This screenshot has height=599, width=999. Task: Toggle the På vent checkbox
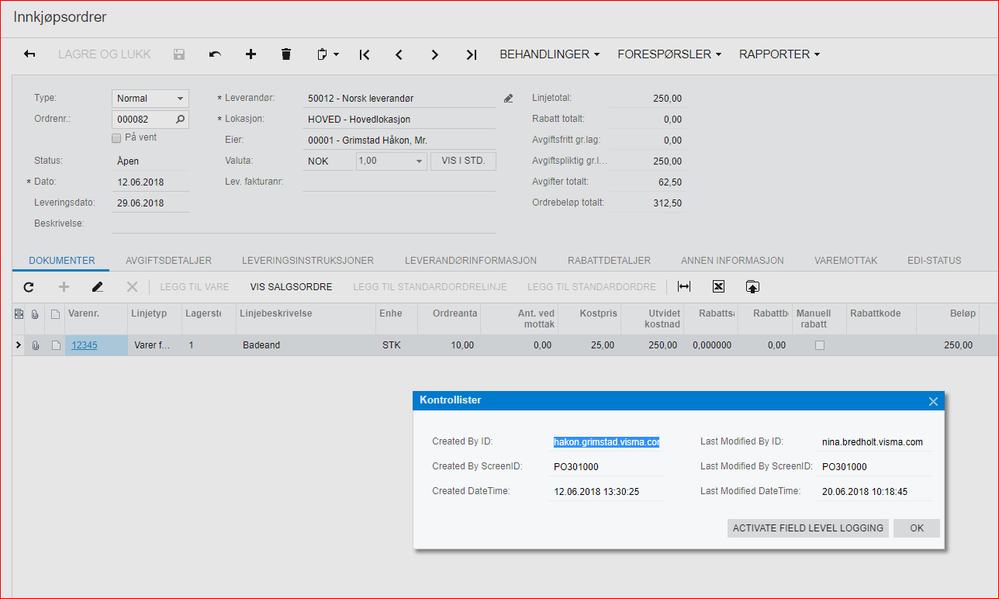pyautogui.click(x=117, y=138)
